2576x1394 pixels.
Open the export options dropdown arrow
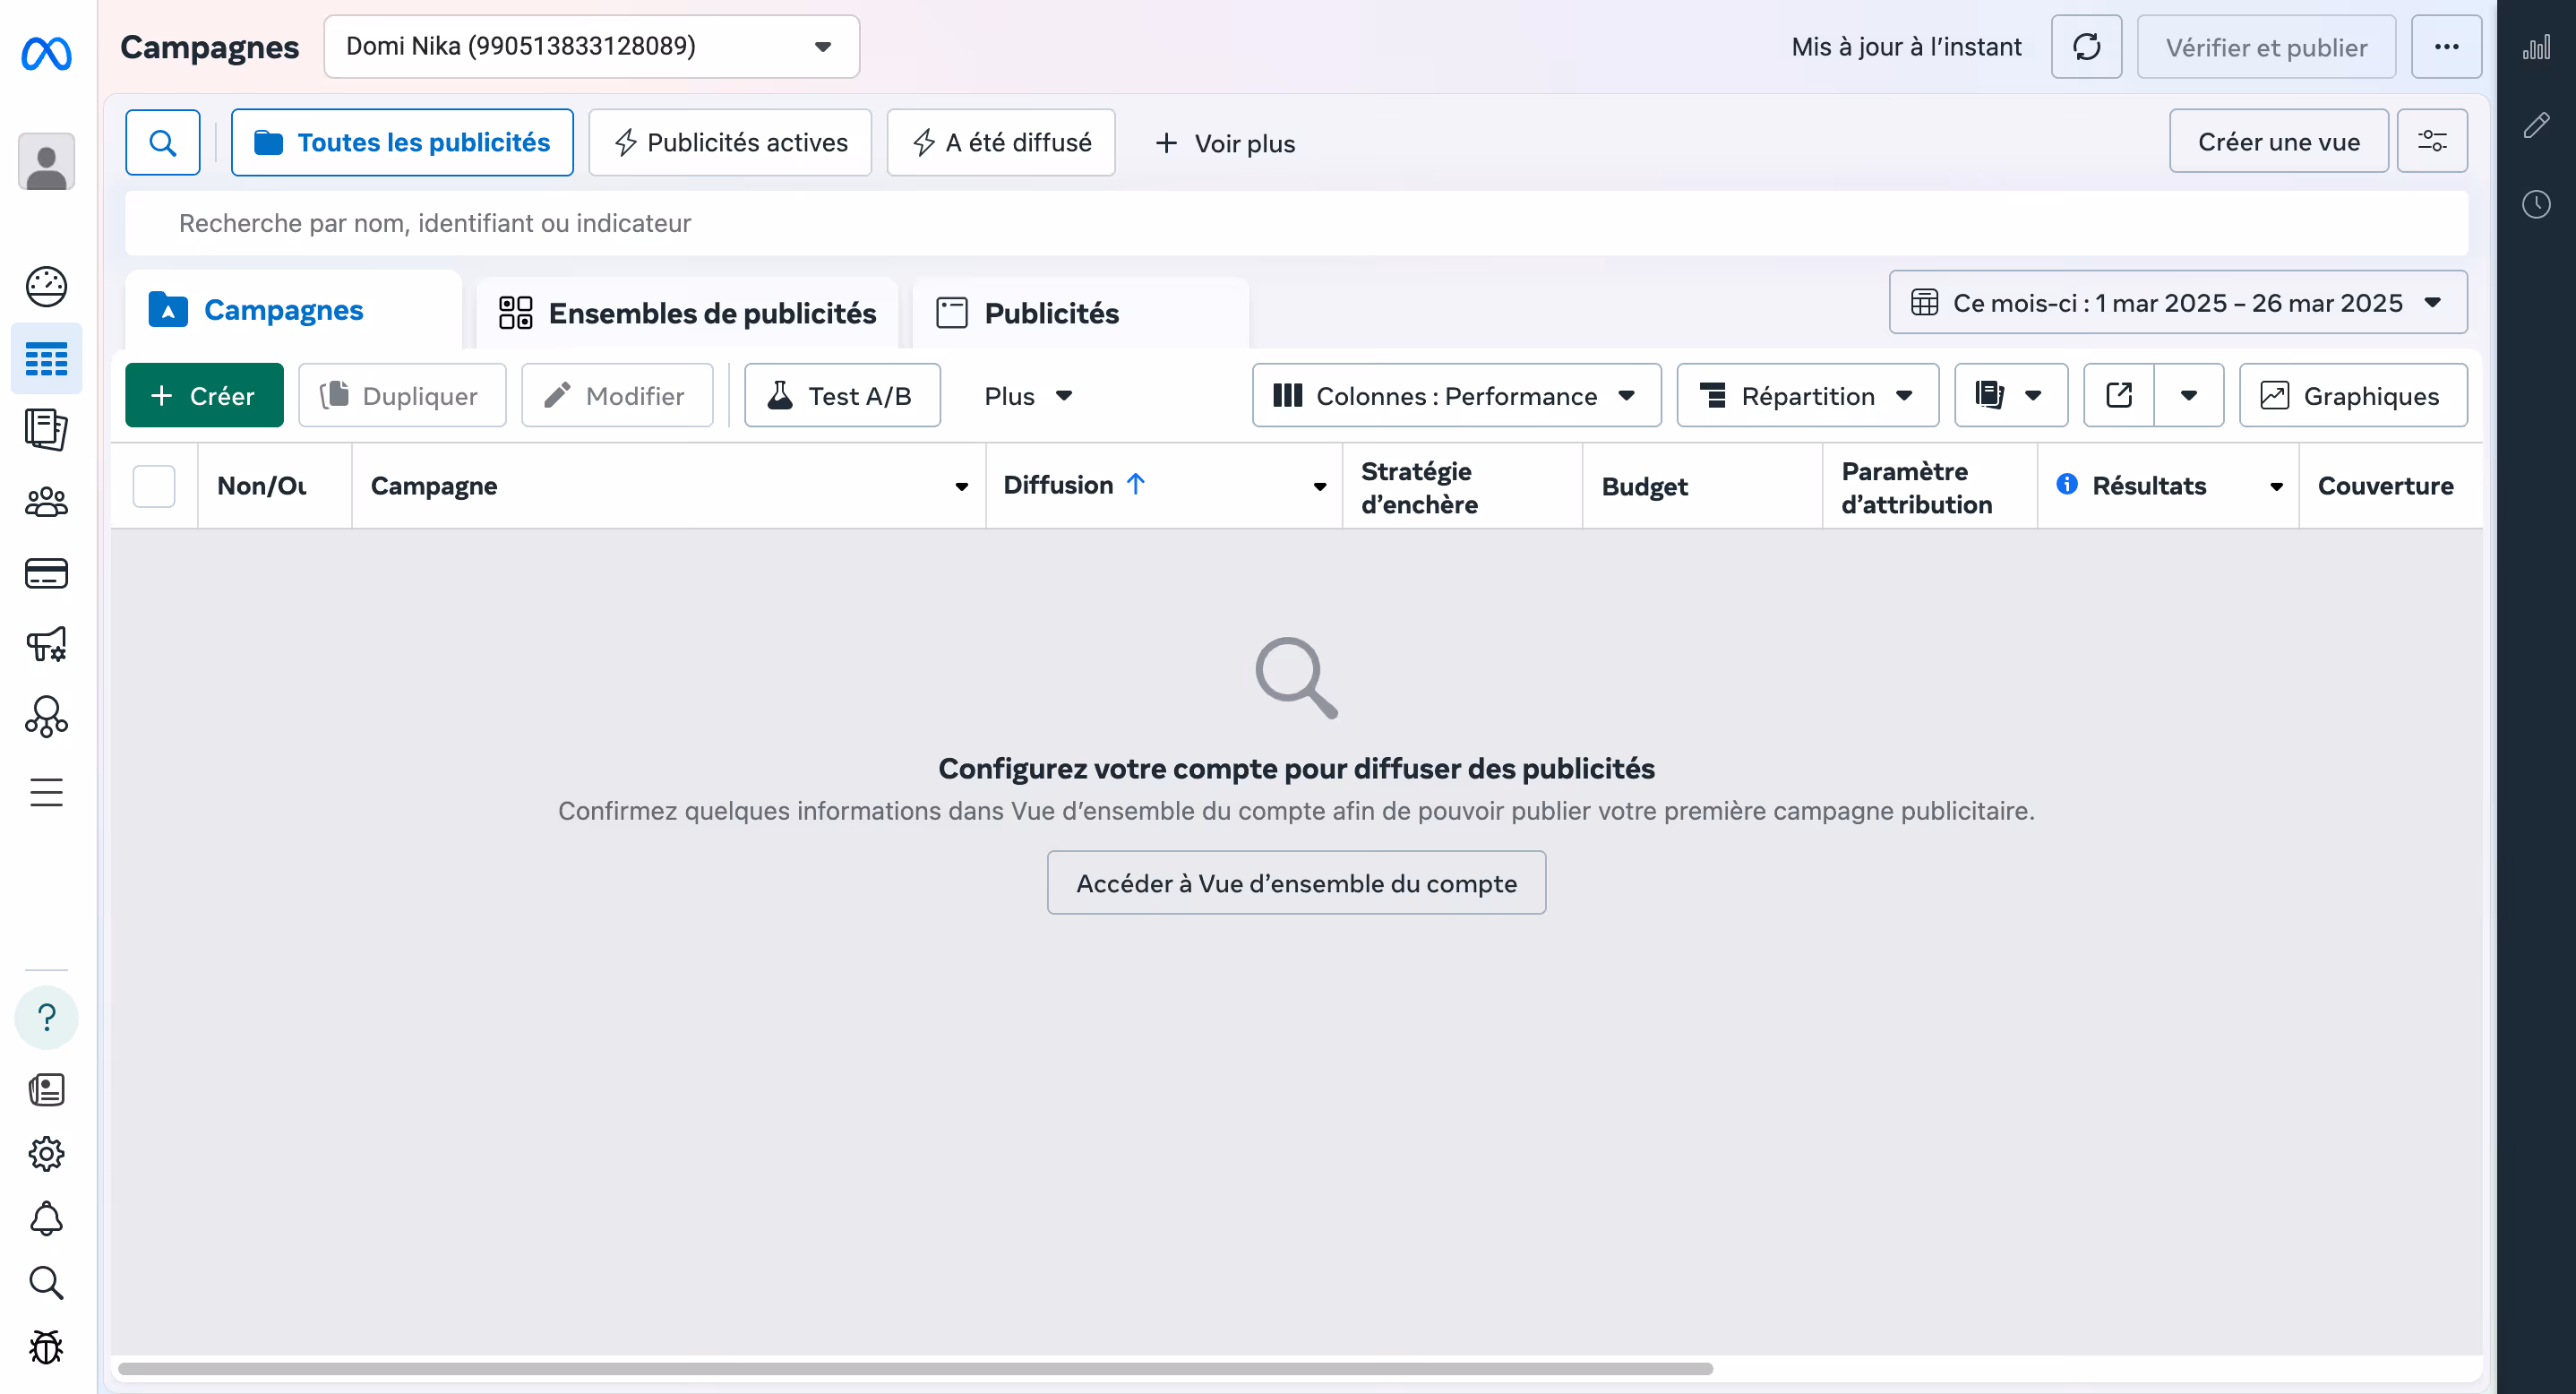pos(2189,395)
